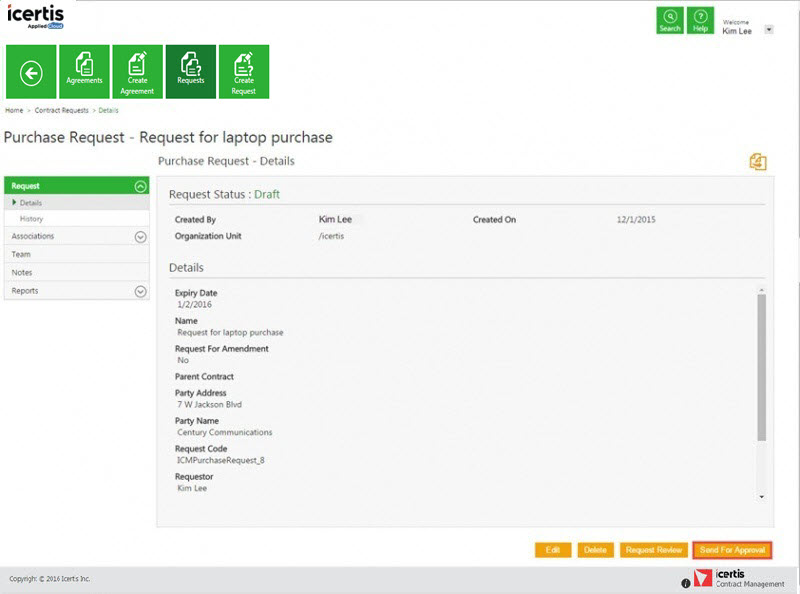Click the Contract Requests breadcrumb link

click(62, 110)
